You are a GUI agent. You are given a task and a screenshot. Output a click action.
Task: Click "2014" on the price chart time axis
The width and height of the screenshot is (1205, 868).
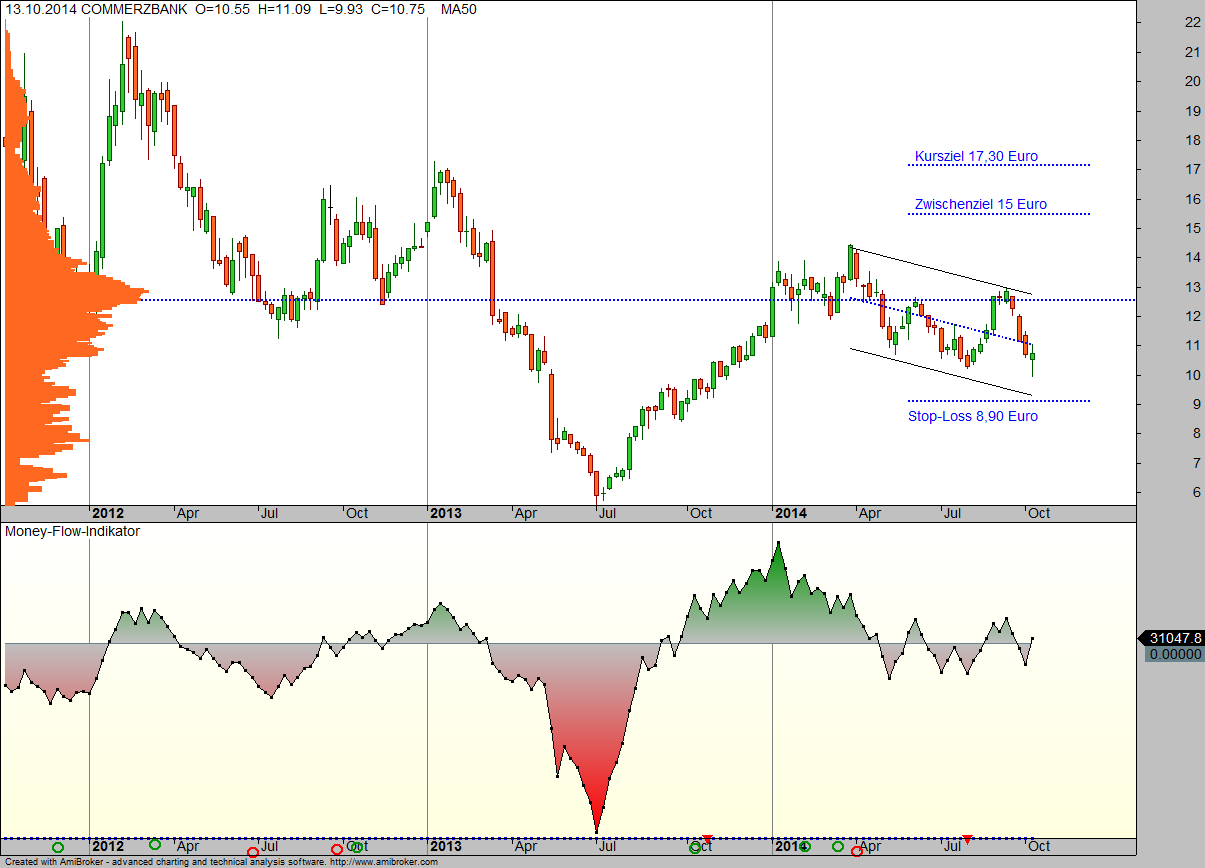coord(791,513)
